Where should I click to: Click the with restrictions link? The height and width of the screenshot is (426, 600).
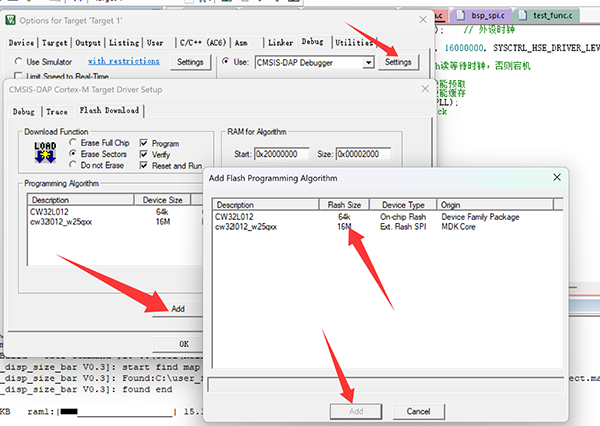click(123, 62)
